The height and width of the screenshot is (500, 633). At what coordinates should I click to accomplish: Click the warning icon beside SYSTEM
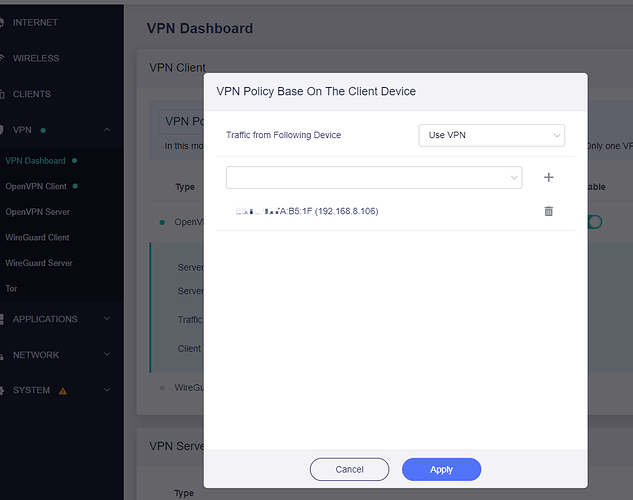click(63, 391)
